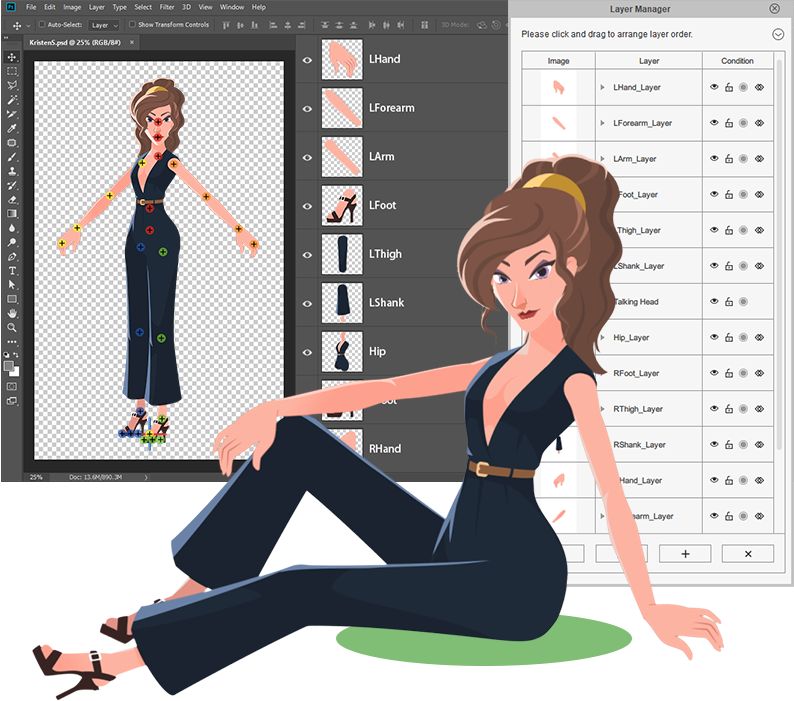
Task: Select the Horizontal Type tool
Action: click(12, 271)
